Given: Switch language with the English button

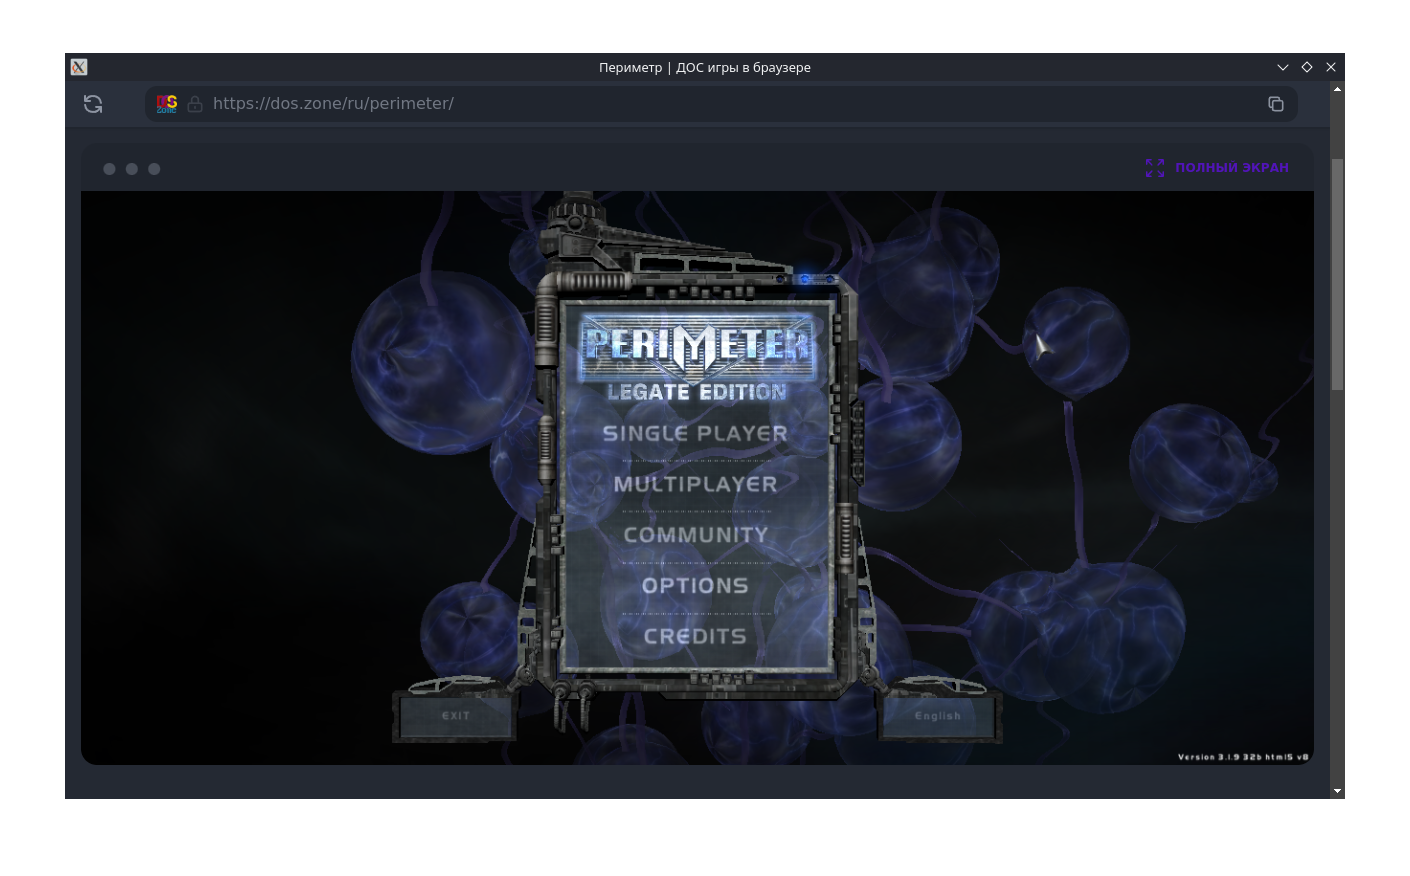Looking at the screenshot, I should click(938, 716).
